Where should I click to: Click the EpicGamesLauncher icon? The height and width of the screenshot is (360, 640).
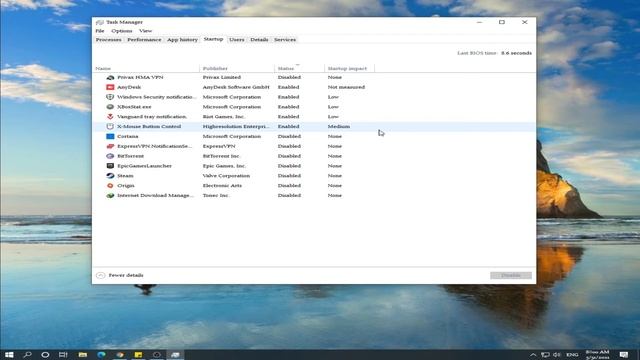click(110, 166)
